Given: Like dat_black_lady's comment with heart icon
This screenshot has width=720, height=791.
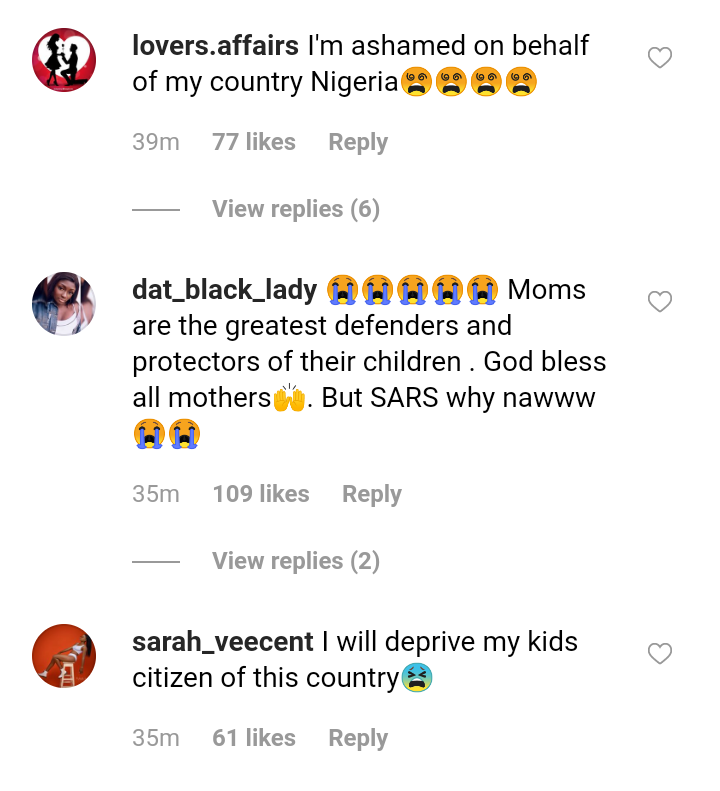Looking at the screenshot, I should [660, 302].
